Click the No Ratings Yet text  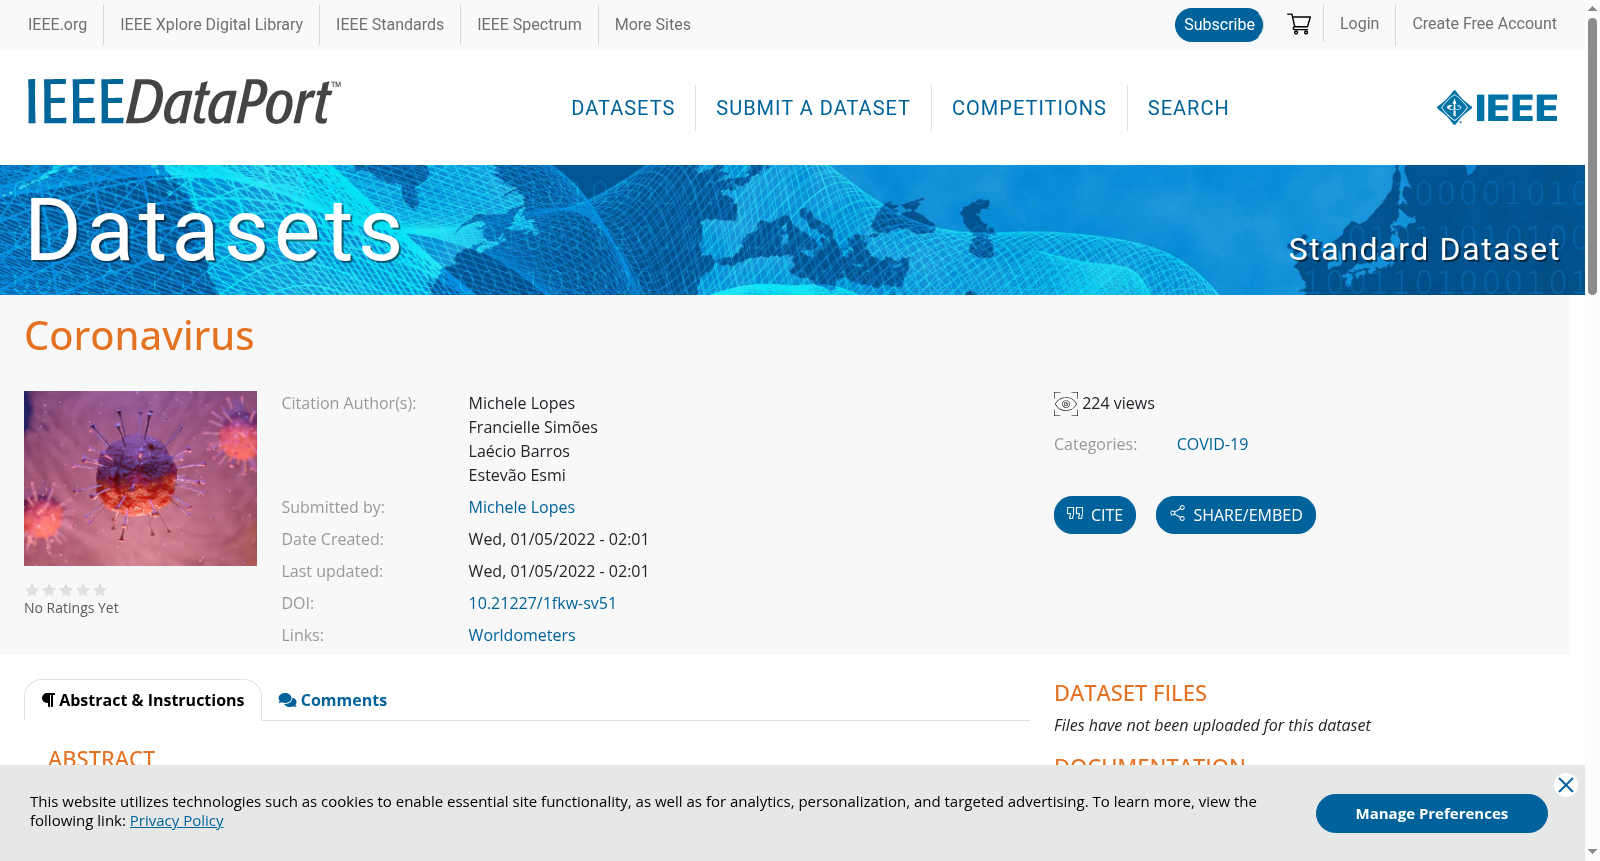[x=71, y=608]
